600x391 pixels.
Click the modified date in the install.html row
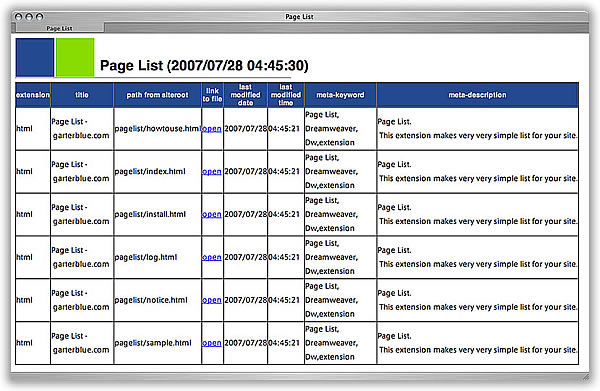245,215
